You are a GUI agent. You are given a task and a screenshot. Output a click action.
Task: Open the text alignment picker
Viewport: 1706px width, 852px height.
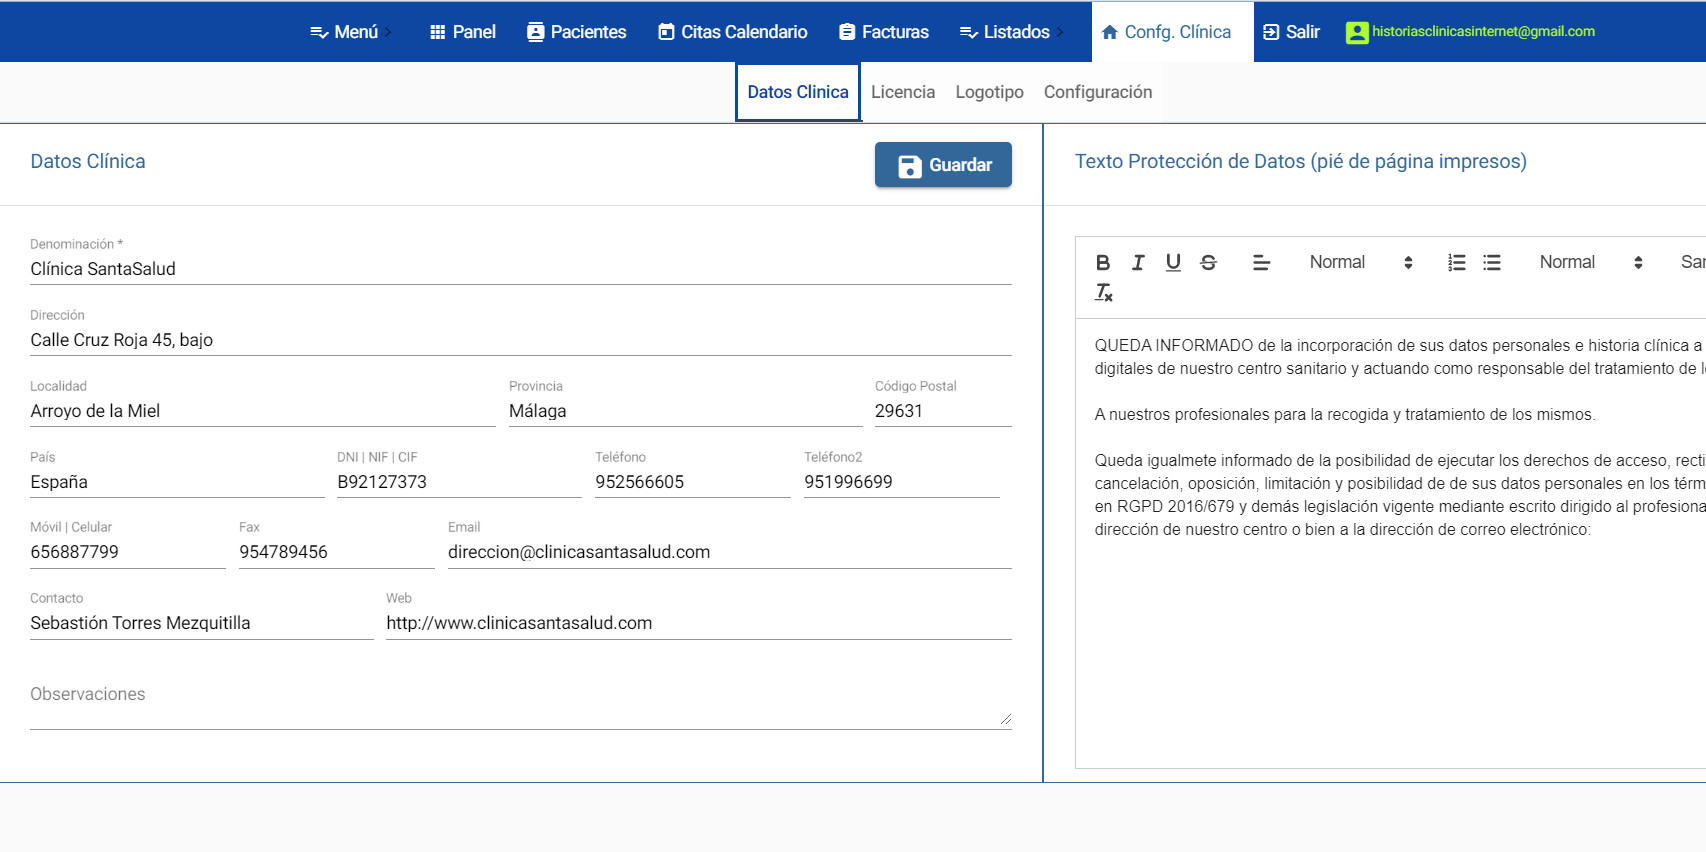click(x=1262, y=262)
